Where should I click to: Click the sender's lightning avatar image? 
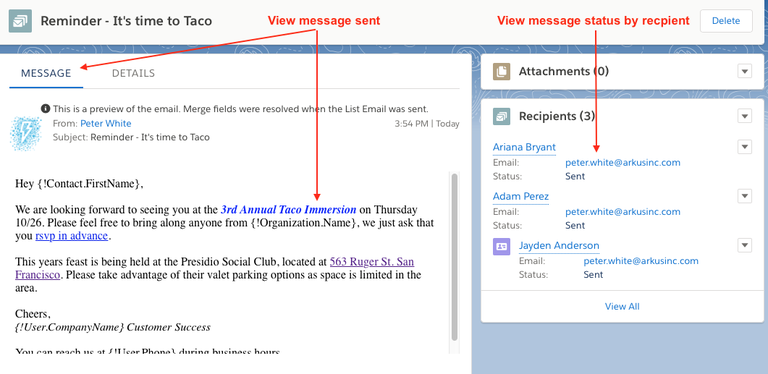[25, 133]
